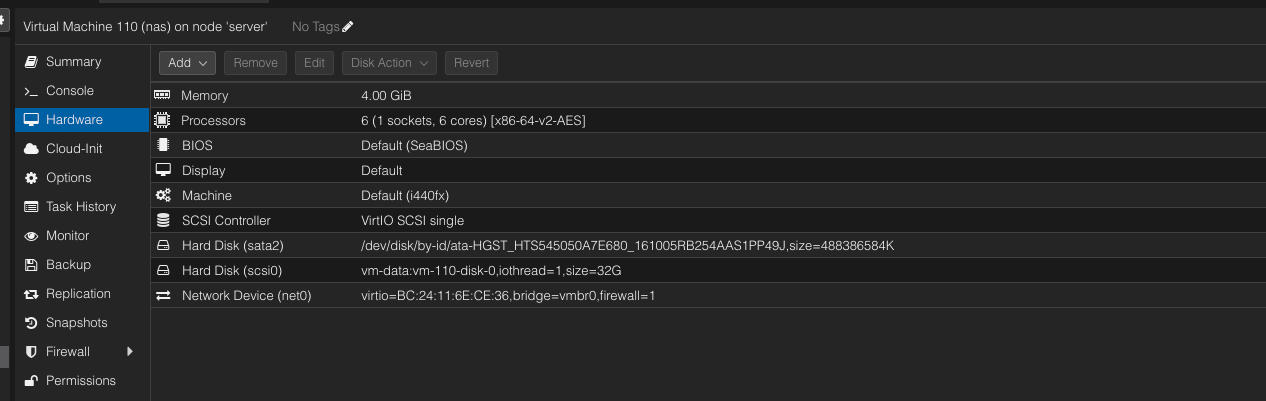Click the Edit button in toolbar
Screen dimensions: 1266x401
coord(314,63)
